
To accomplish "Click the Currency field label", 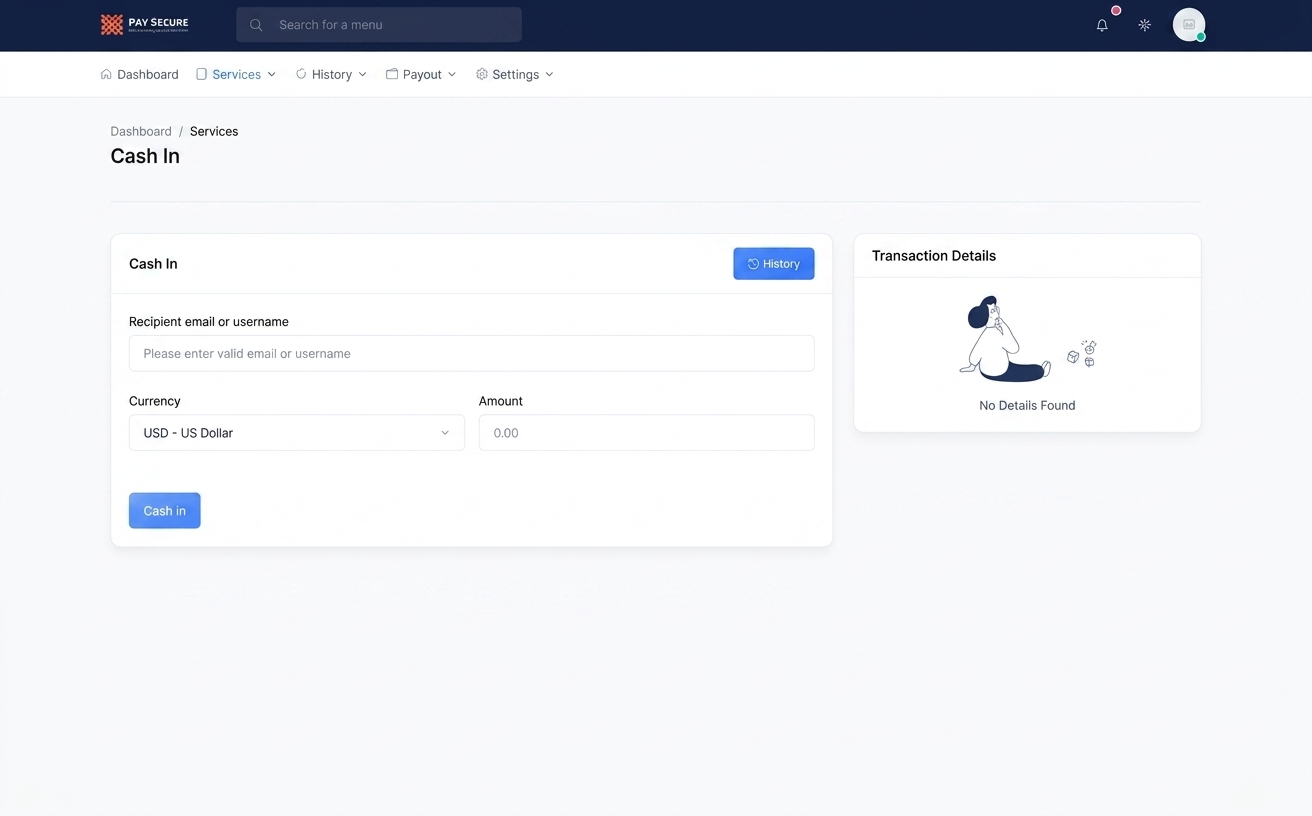I will [155, 401].
